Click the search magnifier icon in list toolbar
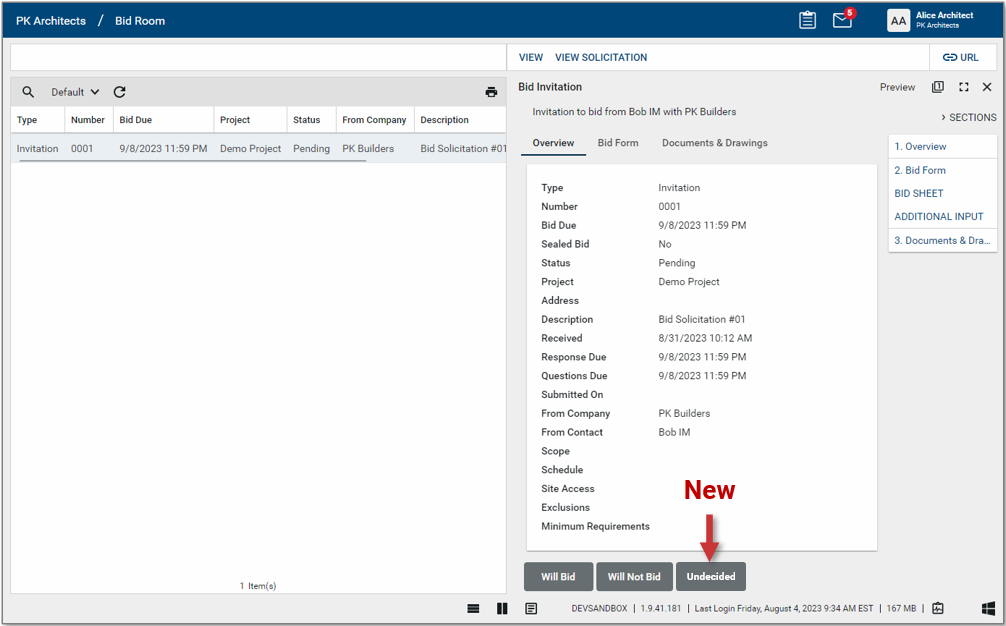1006x626 pixels. (28, 92)
